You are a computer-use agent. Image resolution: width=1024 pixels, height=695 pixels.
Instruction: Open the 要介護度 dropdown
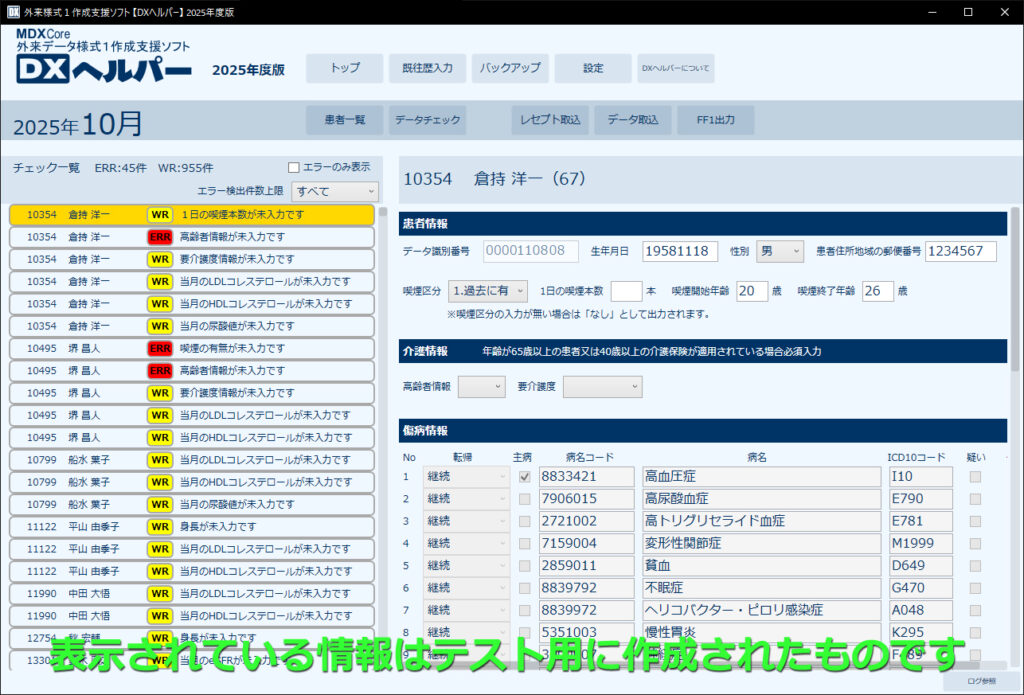[x=602, y=386]
